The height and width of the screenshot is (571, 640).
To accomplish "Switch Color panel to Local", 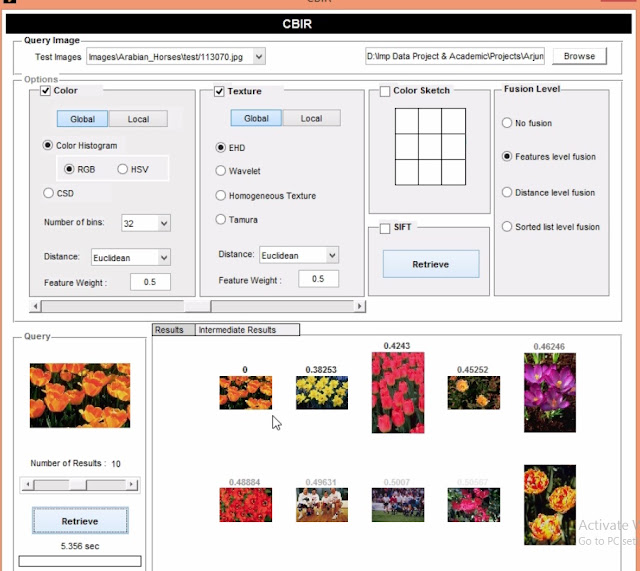I will (x=138, y=119).
